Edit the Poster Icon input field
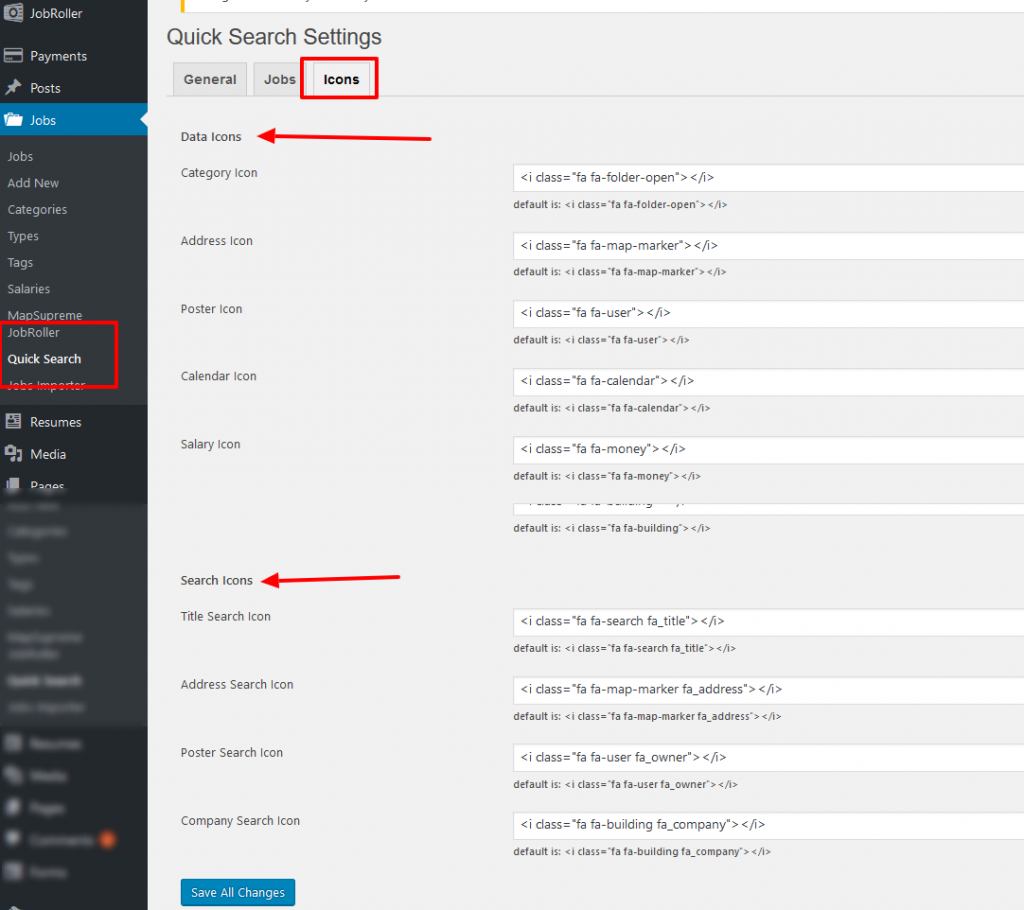Image resolution: width=1024 pixels, height=910 pixels. pos(768,313)
